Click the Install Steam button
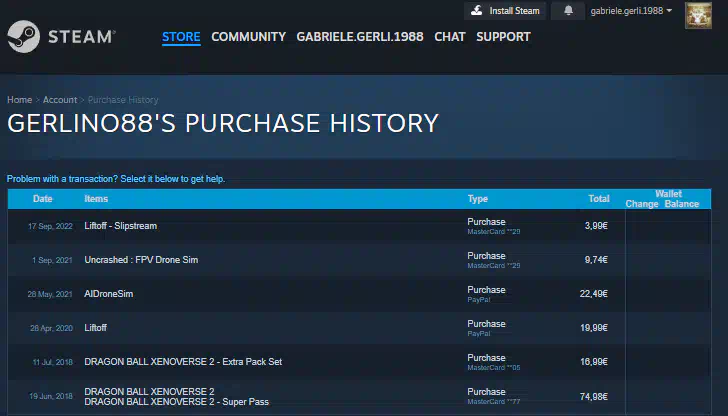Screen dimensions: 728x416 point(505,11)
